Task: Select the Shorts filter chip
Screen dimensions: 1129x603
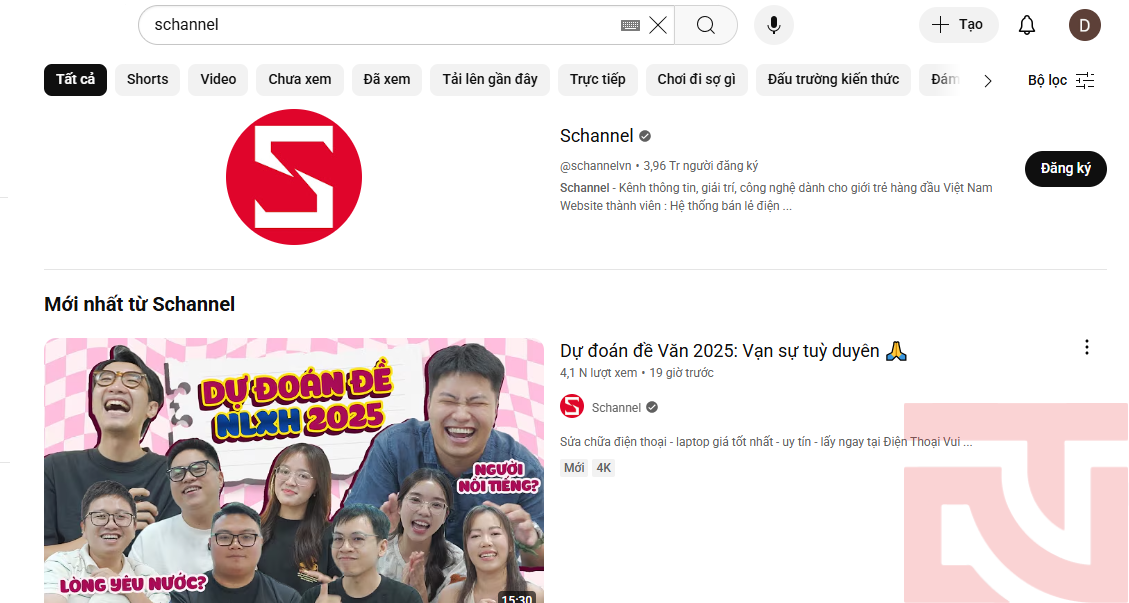Action: point(148,79)
